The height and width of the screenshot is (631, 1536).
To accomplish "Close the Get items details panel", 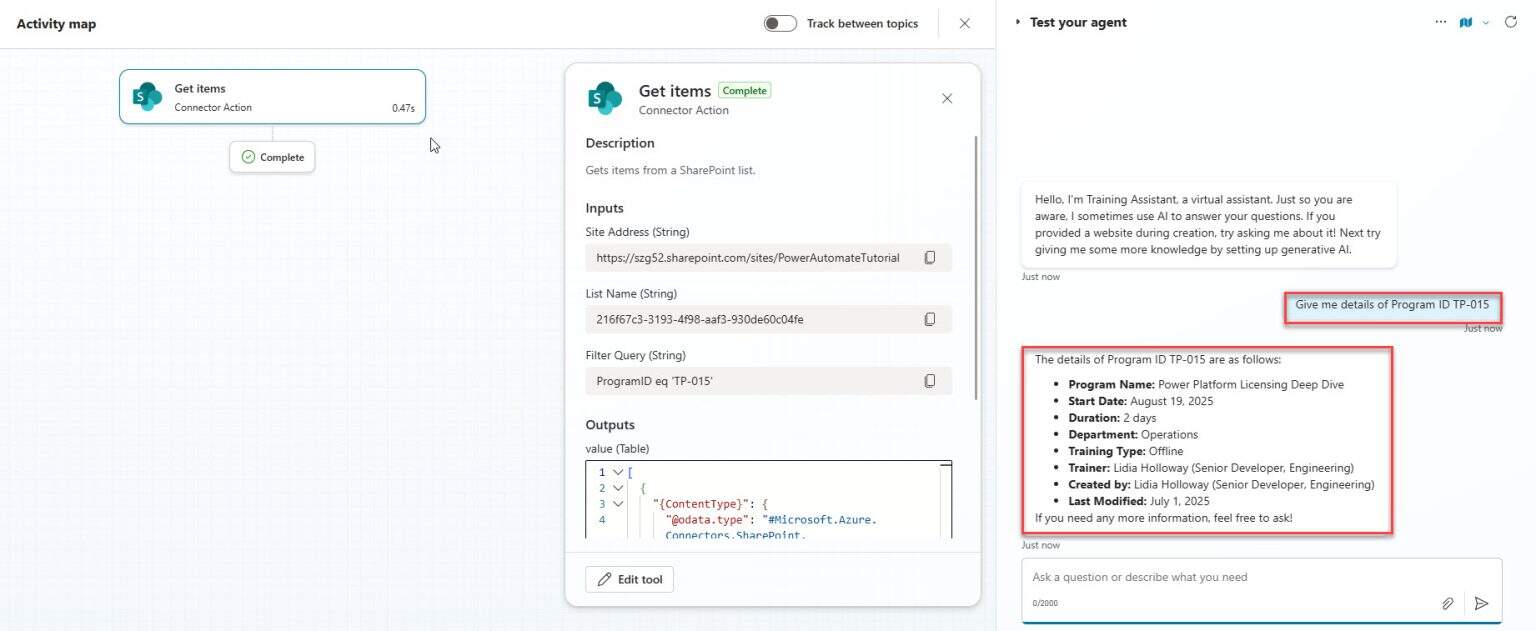I will (947, 98).
